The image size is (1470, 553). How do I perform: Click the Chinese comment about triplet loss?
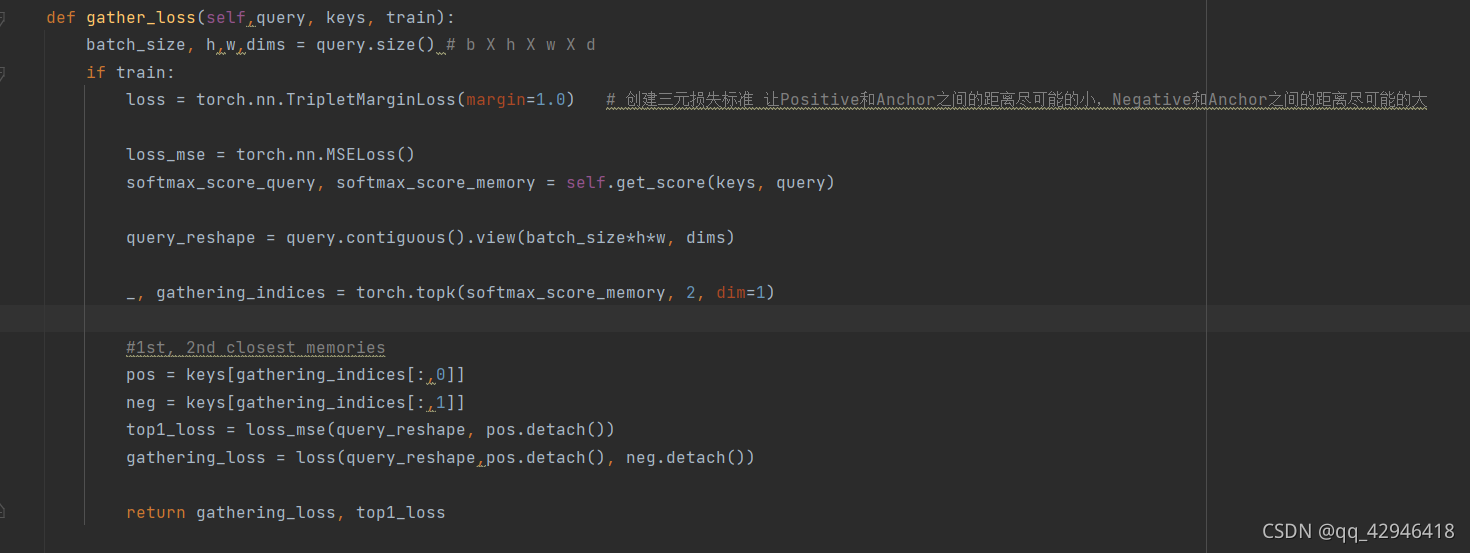pyautogui.click(x=1016, y=99)
